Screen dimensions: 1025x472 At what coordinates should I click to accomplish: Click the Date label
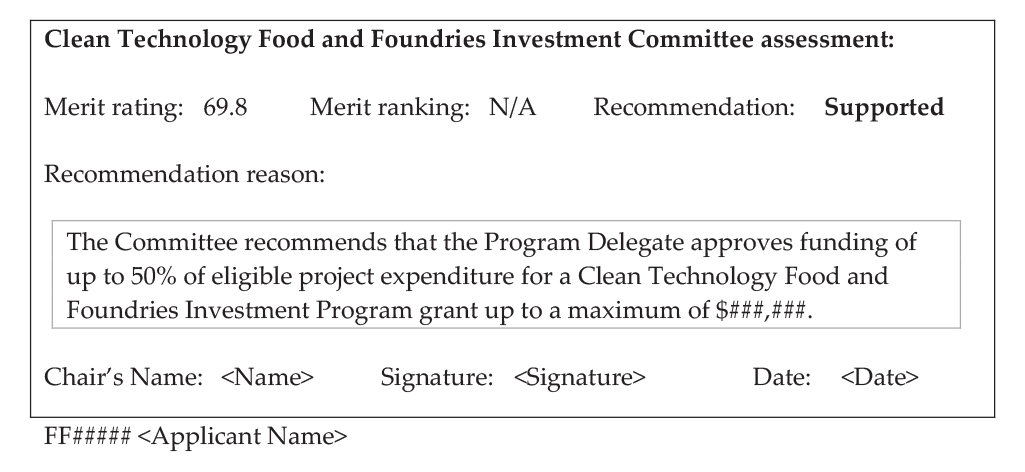tap(781, 377)
